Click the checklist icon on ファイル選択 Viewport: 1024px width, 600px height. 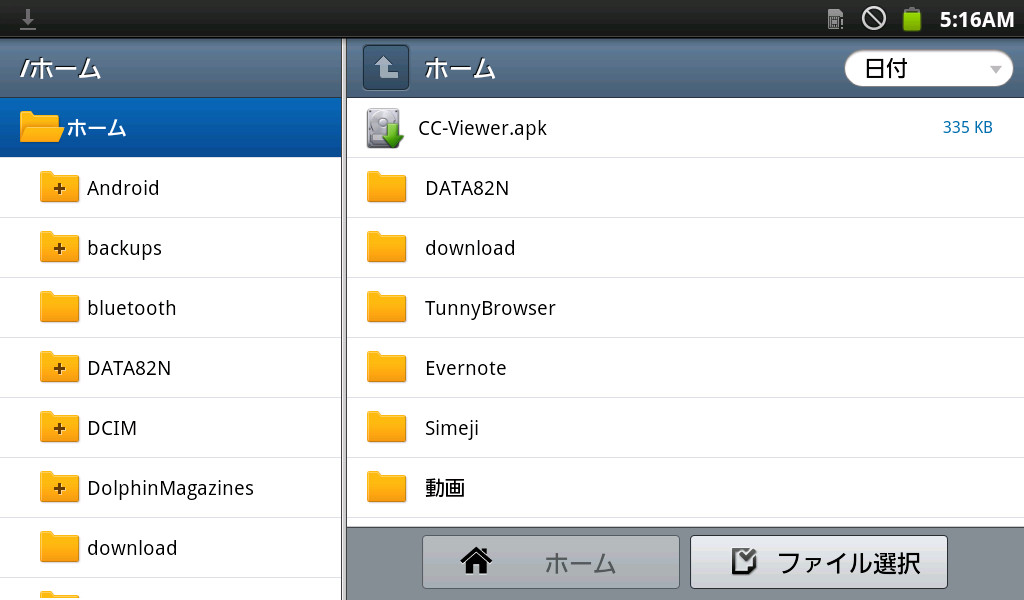[x=742, y=561]
